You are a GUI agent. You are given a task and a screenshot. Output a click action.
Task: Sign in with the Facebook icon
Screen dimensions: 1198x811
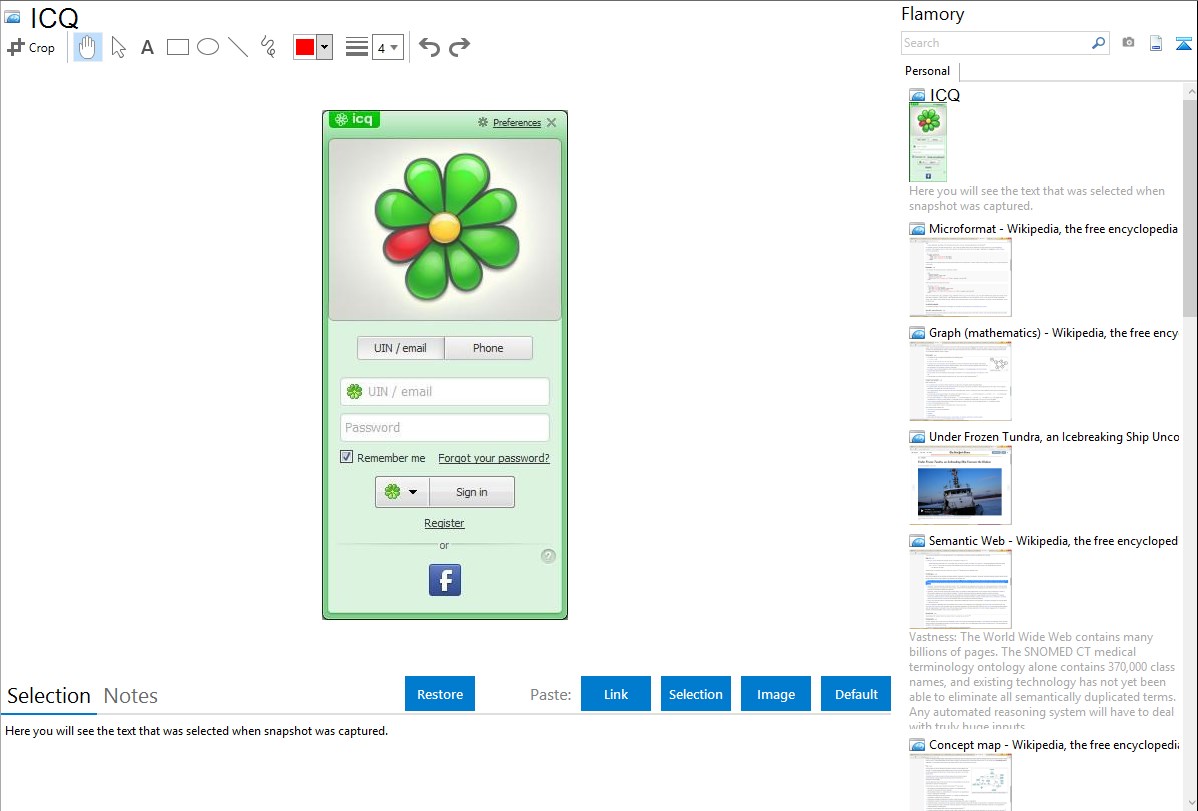point(445,580)
